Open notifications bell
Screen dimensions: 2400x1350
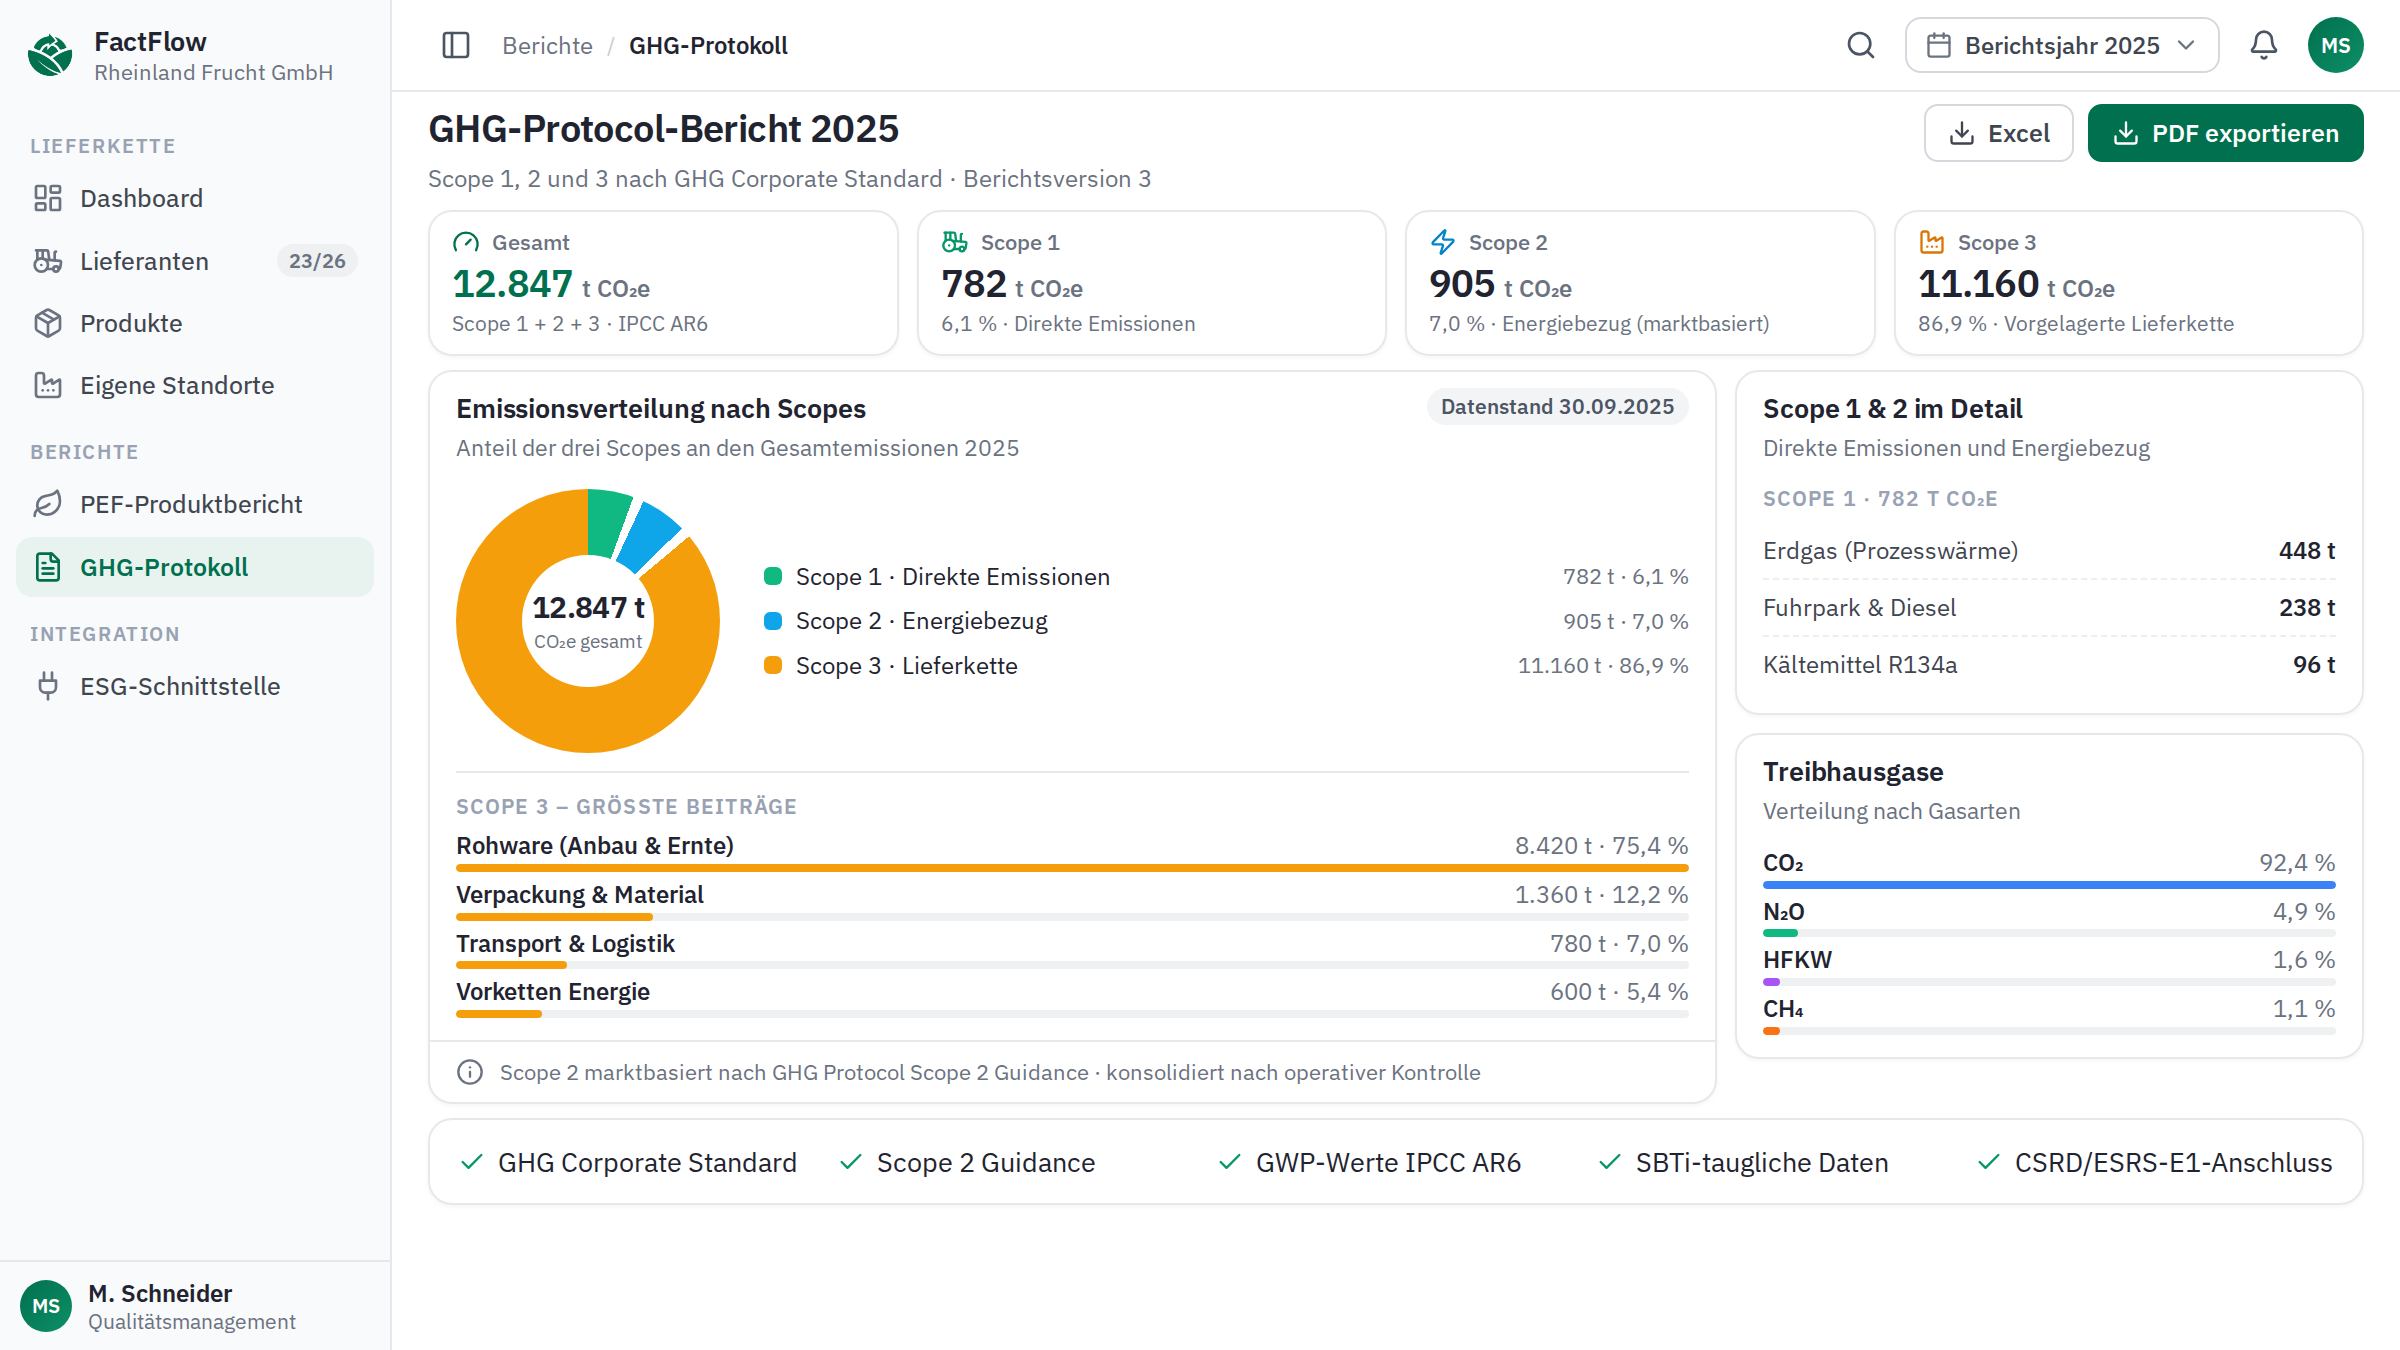pos(2264,45)
